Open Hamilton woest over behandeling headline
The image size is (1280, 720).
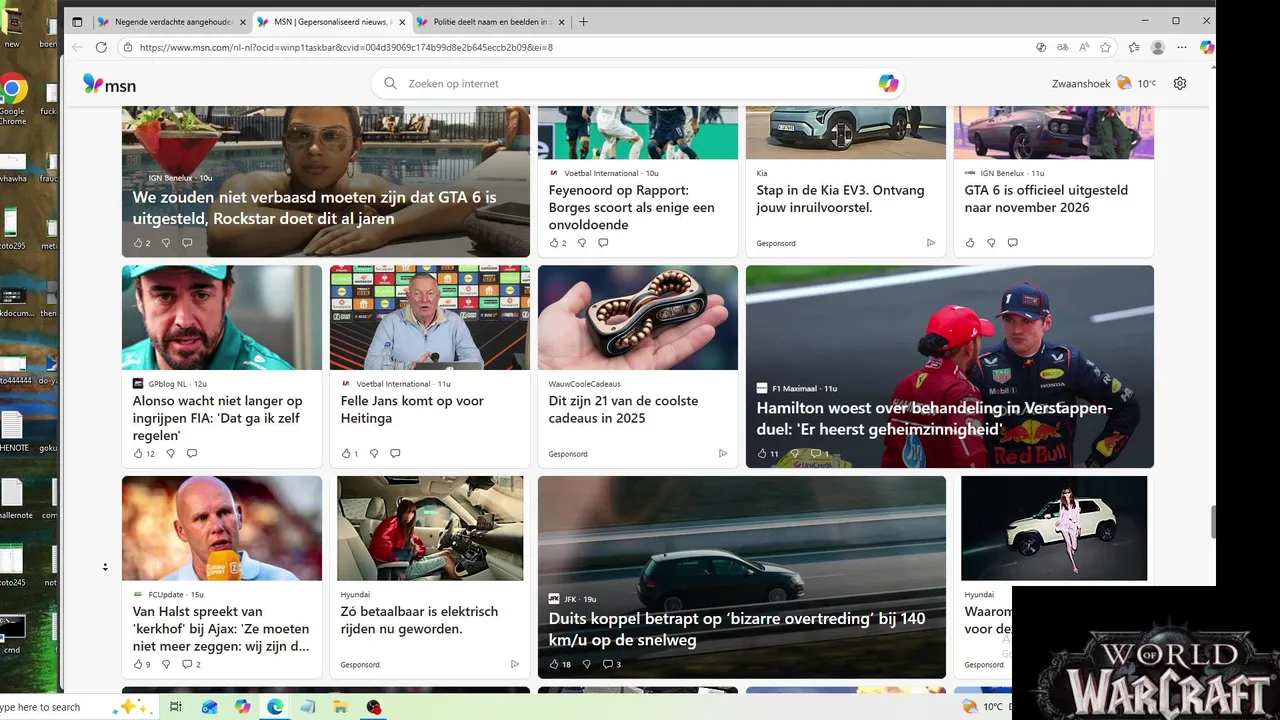(934, 418)
